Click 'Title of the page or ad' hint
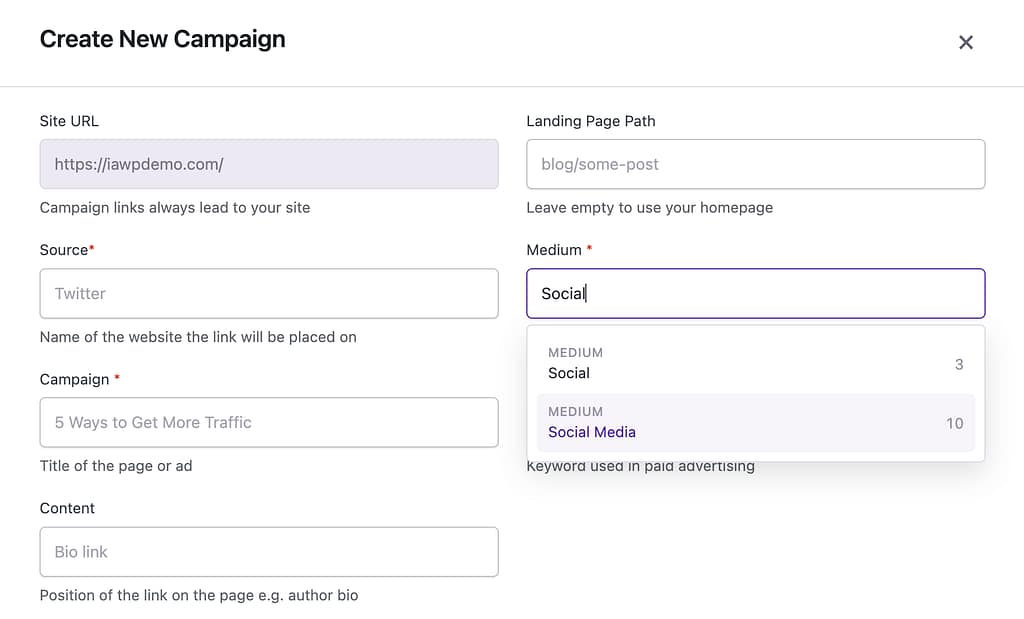This screenshot has height=619, width=1024. click(116, 466)
